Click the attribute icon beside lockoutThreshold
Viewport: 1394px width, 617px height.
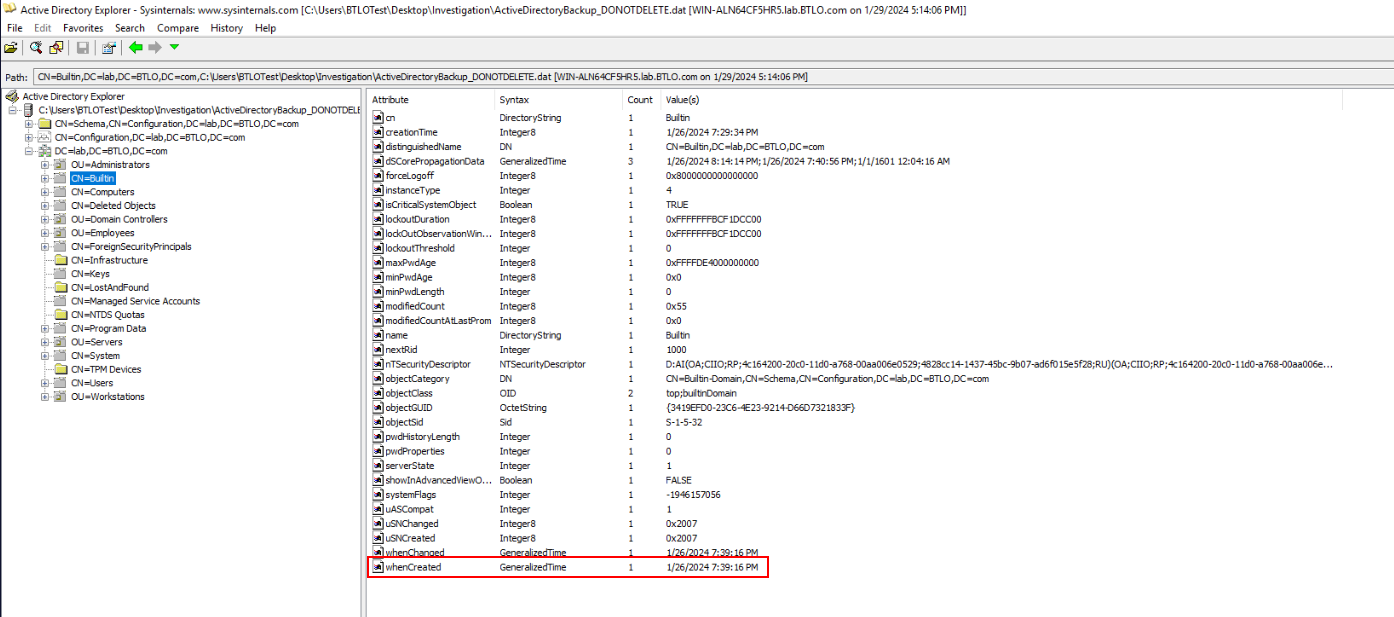[x=378, y=248]
